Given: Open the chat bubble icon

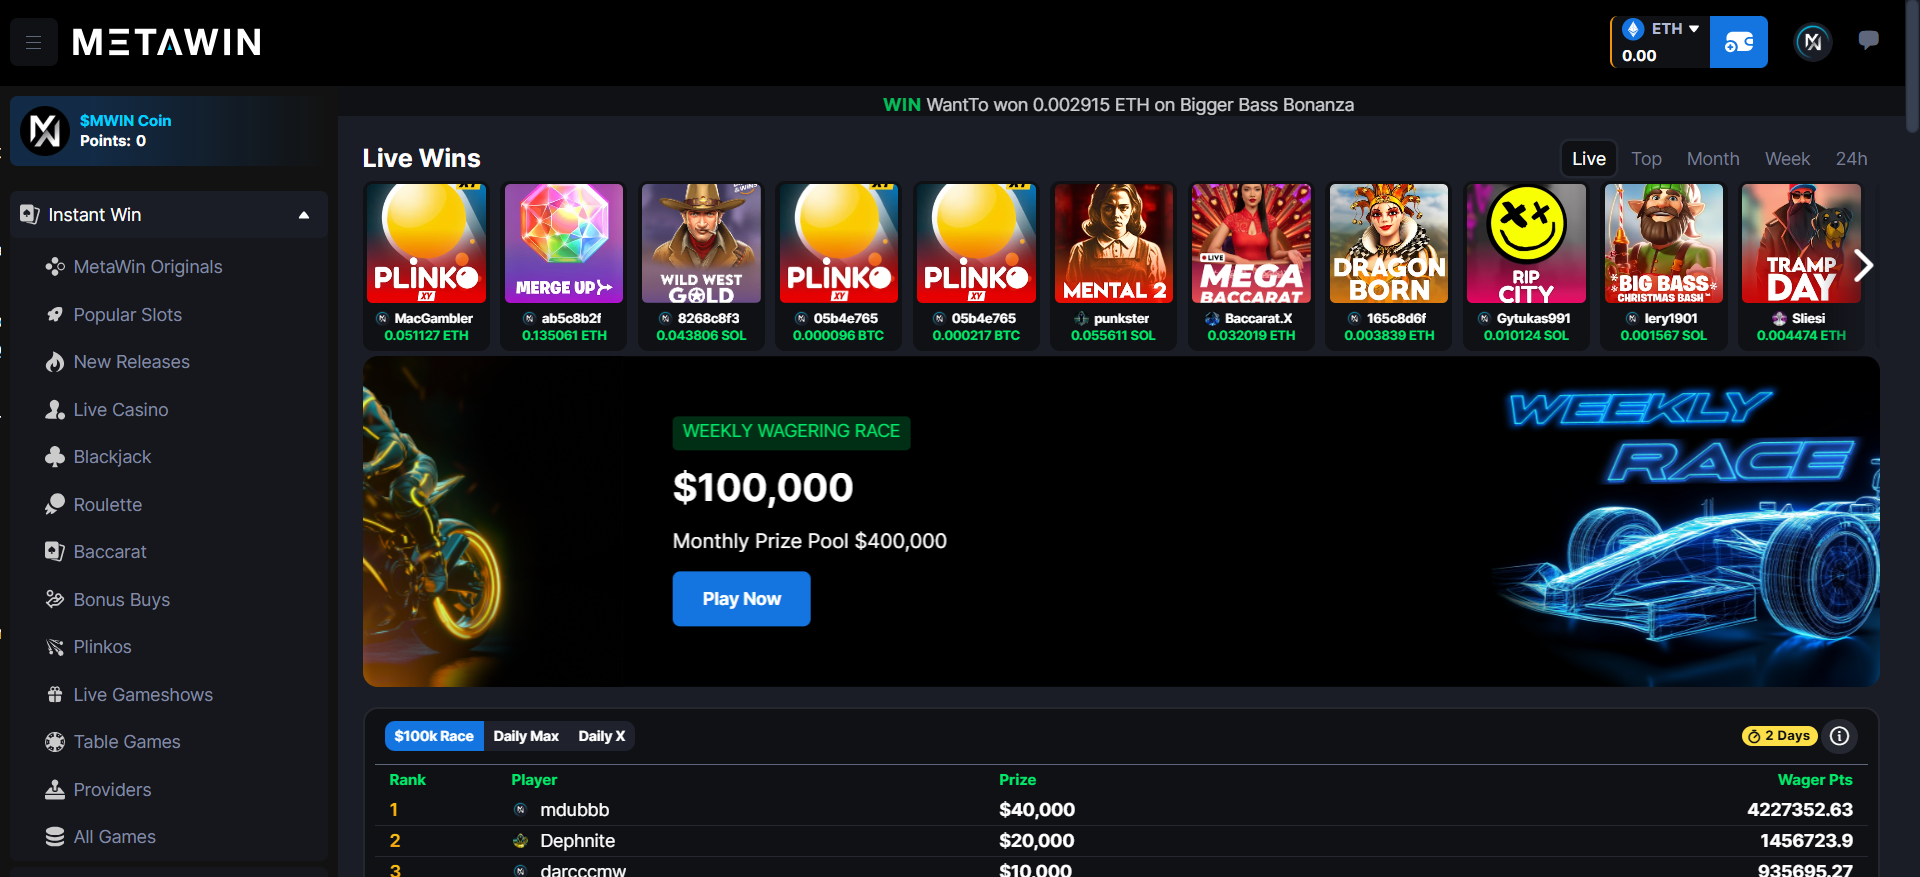Looking at the screenshot, I should pyautogui.click(x=1867, y=41).
